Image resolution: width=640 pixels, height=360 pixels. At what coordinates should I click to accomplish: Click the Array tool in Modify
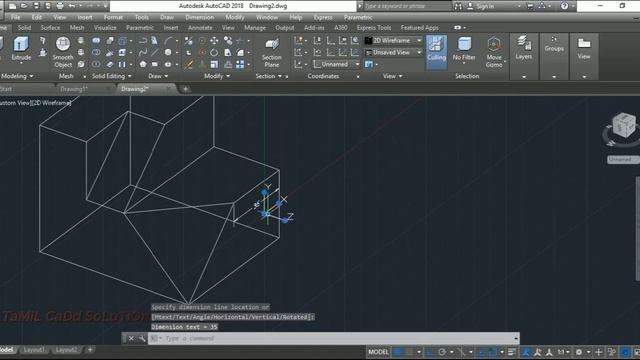pos(240,64)
